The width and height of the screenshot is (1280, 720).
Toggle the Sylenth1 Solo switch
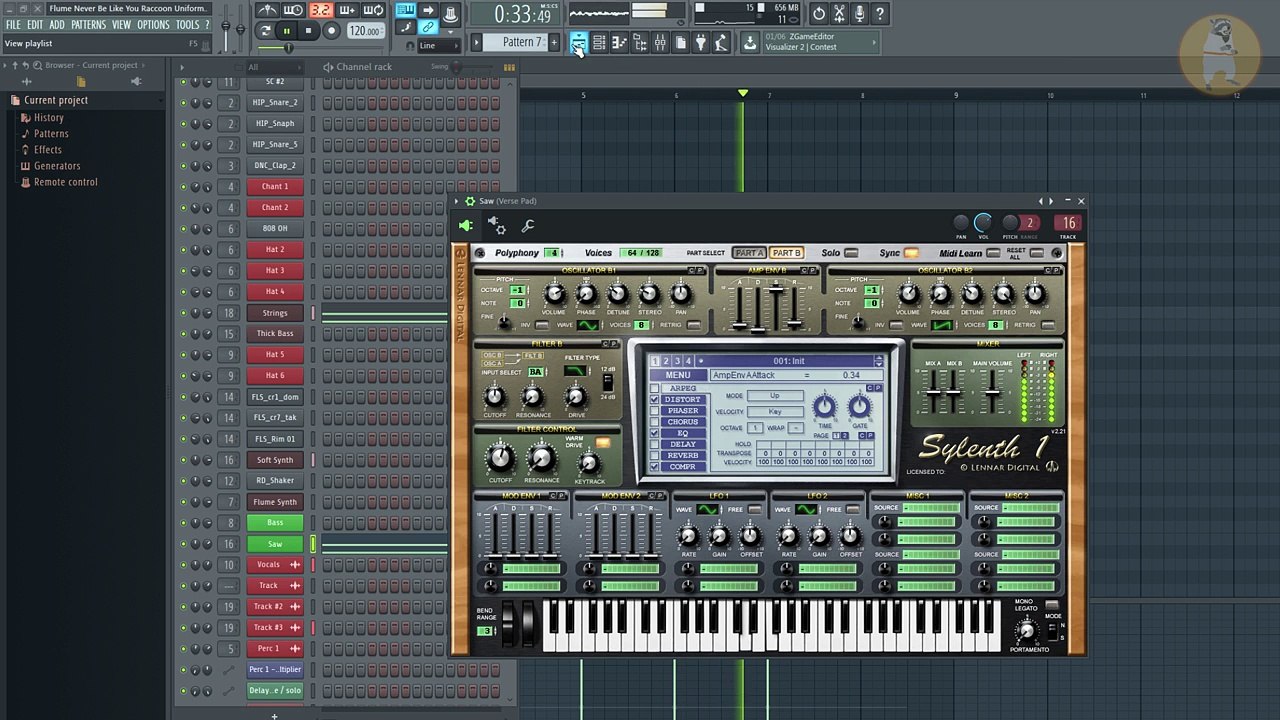pyautogui.click(x=851, y=253)
